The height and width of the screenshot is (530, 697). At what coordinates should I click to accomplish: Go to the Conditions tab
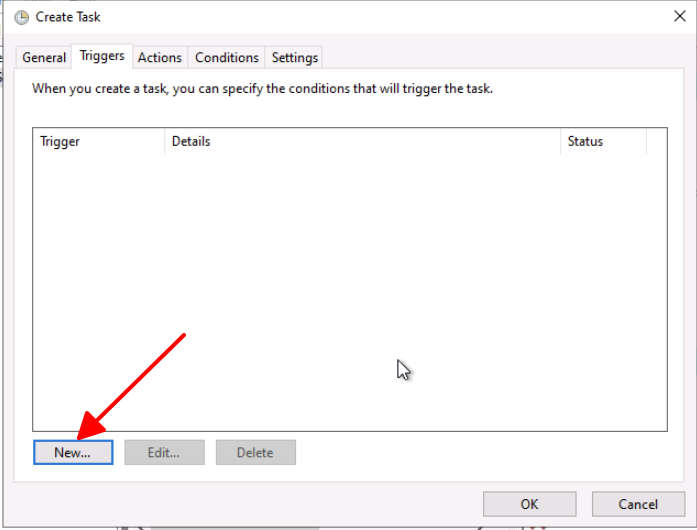[x=227, y=58]
